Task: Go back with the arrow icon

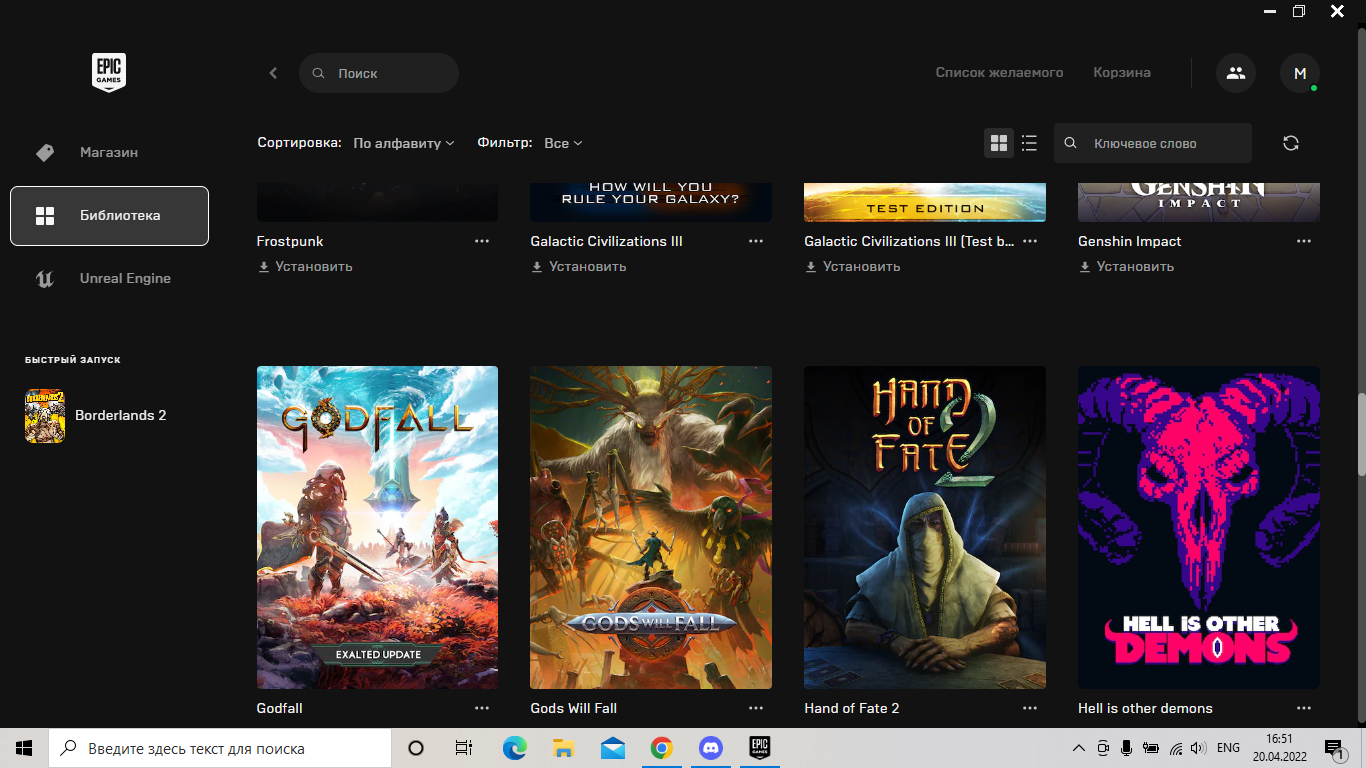Action: click(x=273, y=73)
